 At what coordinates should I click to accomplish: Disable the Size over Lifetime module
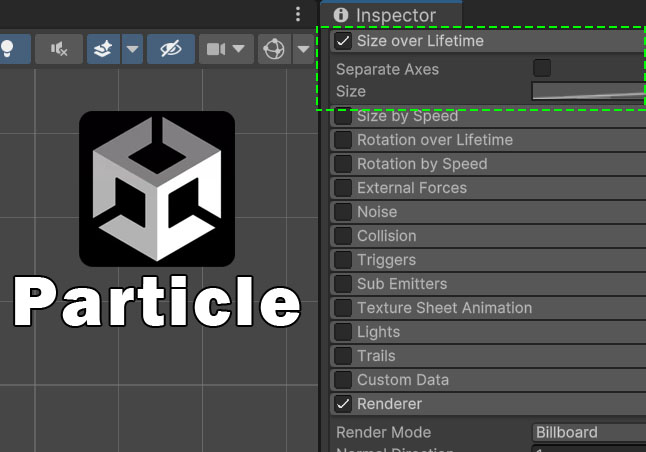point(343,41)
